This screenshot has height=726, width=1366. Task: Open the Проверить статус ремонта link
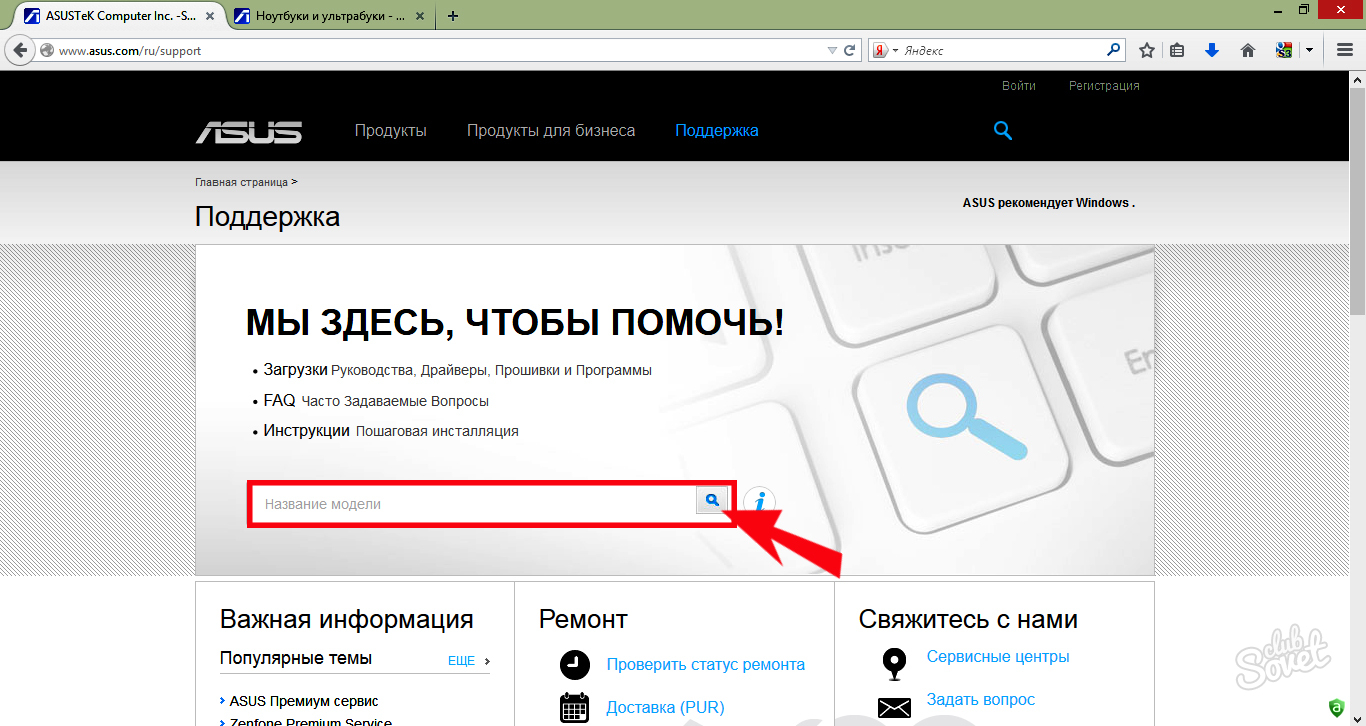click(x=705, y=664)
